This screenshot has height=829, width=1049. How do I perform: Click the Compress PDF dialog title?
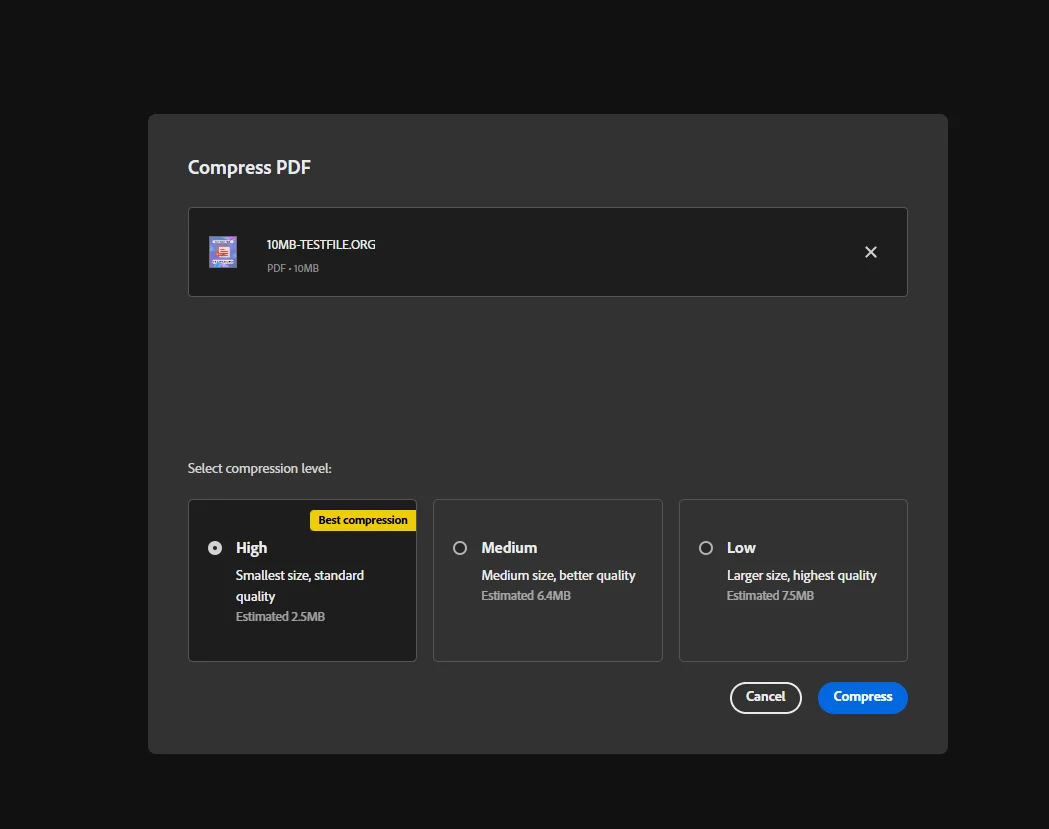[x=249, y=167]
